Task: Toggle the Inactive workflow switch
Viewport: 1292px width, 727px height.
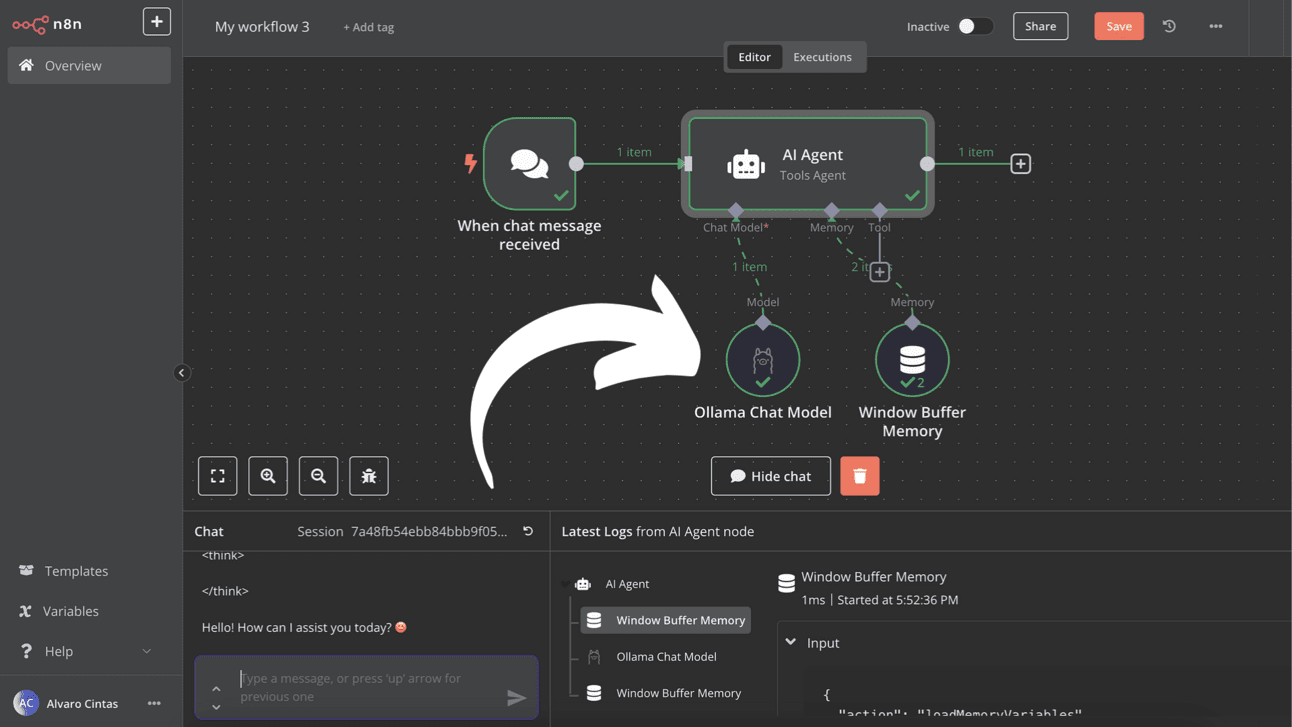Action: pyautogui.click(x=975, y=27)
